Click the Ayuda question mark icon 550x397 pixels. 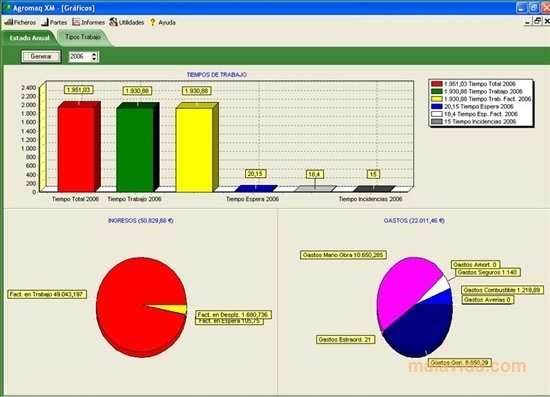(153, 22)
